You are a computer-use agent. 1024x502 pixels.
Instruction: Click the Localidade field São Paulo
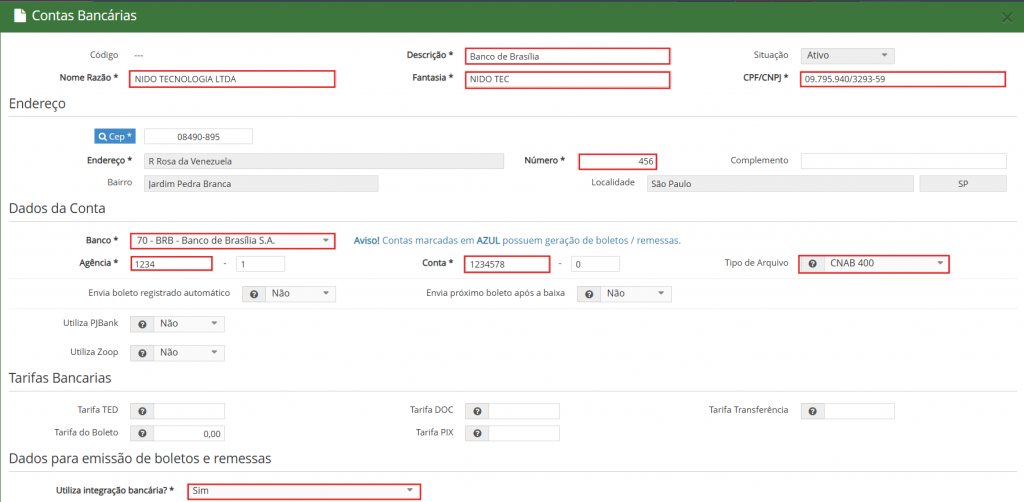click(780, 184)
